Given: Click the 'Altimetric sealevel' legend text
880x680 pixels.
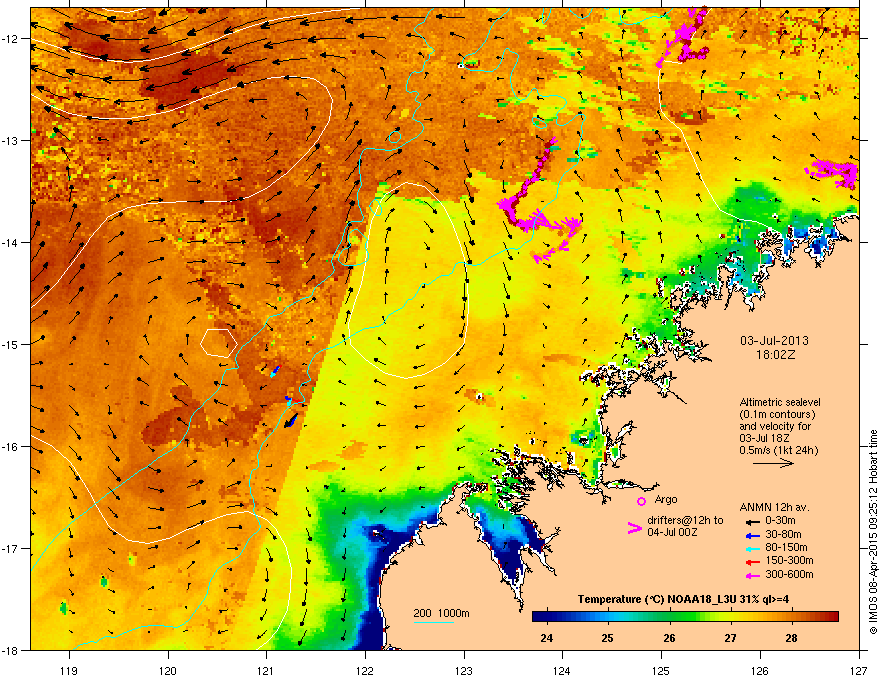Looking at the screenshot, I should click(x=780, y=402).
